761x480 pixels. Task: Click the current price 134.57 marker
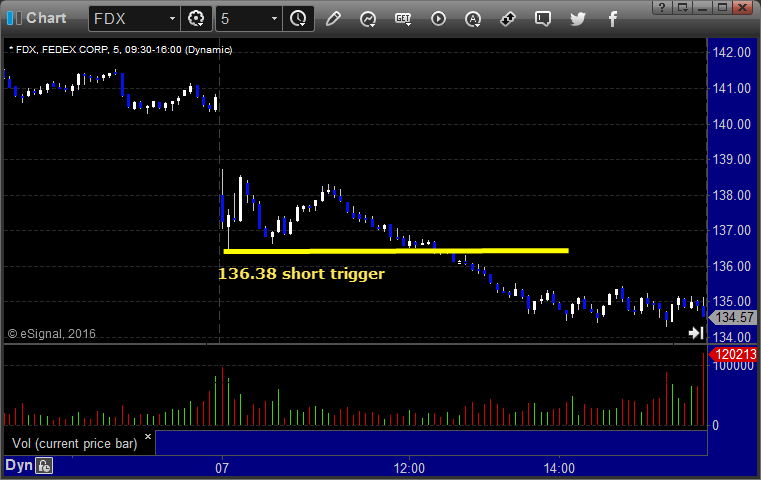733,317
